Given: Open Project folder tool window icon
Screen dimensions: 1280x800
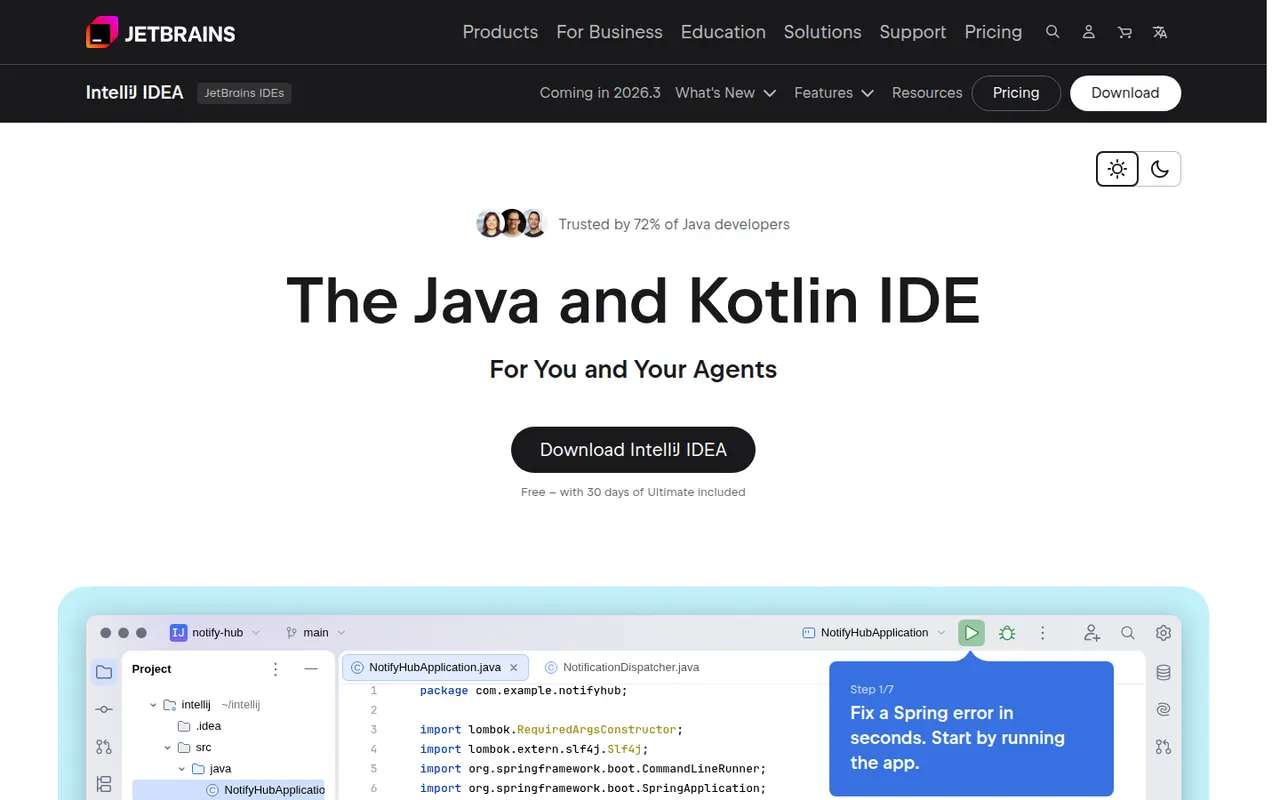Looking at the screenshot, I should coord(104,672).
